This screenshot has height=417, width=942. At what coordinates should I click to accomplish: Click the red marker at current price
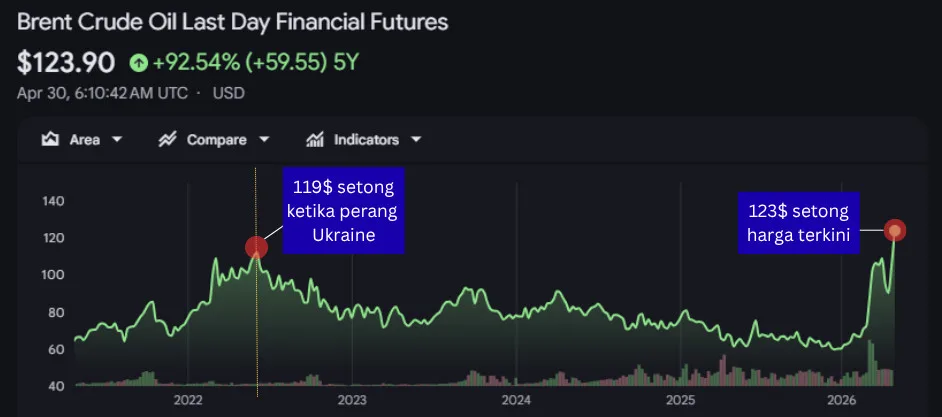coord(895,231)
